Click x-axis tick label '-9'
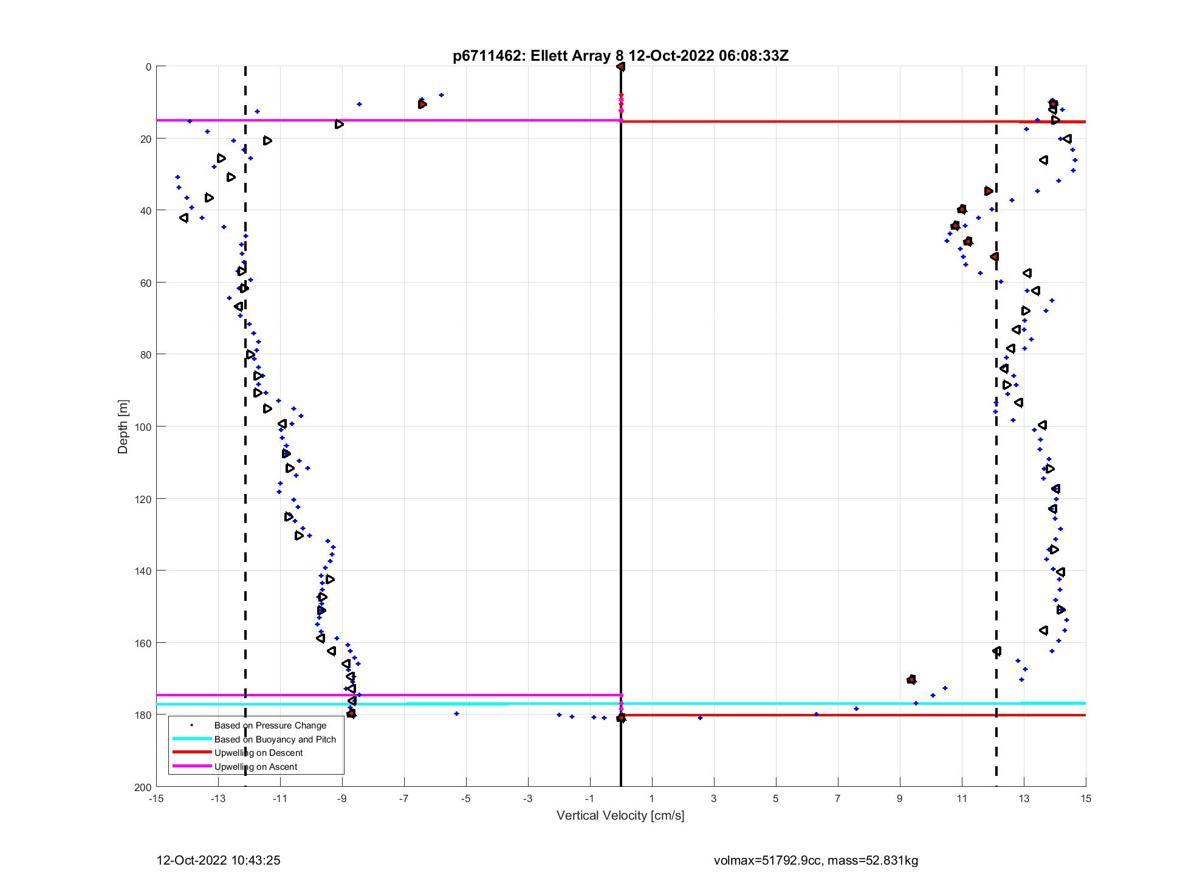 [342, 798]
